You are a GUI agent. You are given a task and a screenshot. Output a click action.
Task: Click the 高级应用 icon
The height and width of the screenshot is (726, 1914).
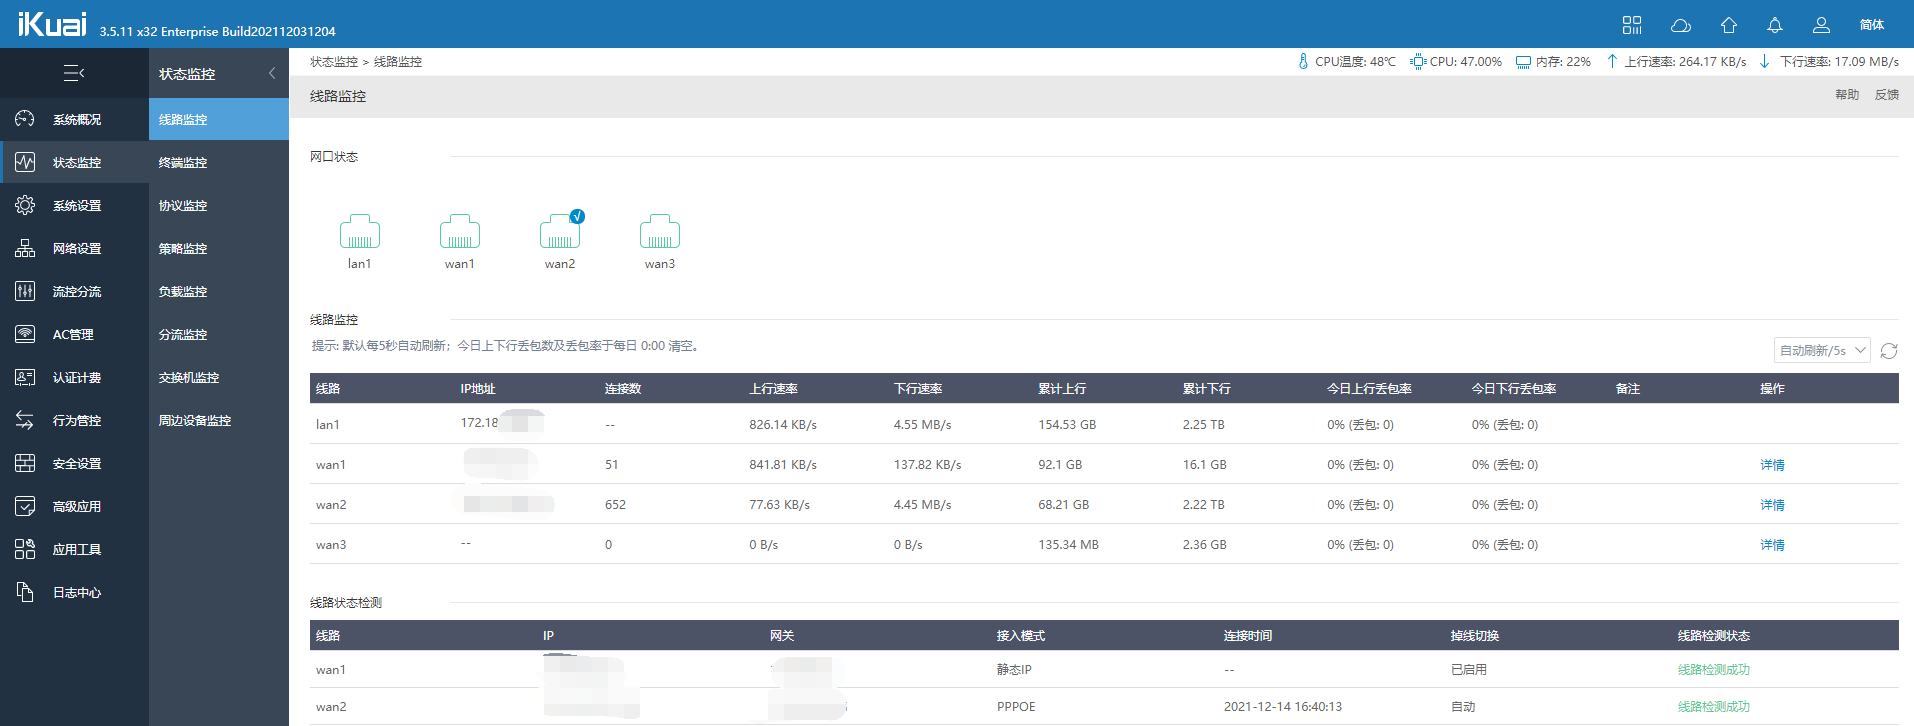coord(25,506)
